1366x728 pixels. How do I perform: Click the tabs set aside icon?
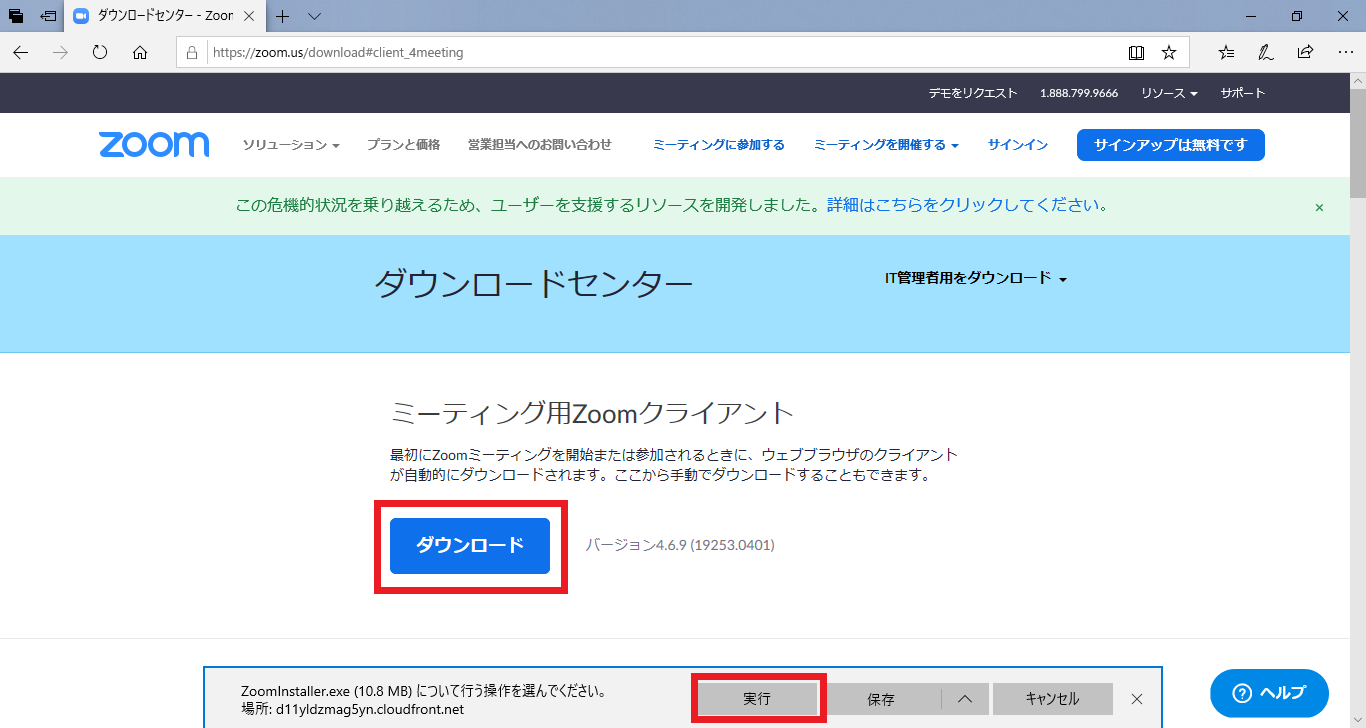[16, 16]
